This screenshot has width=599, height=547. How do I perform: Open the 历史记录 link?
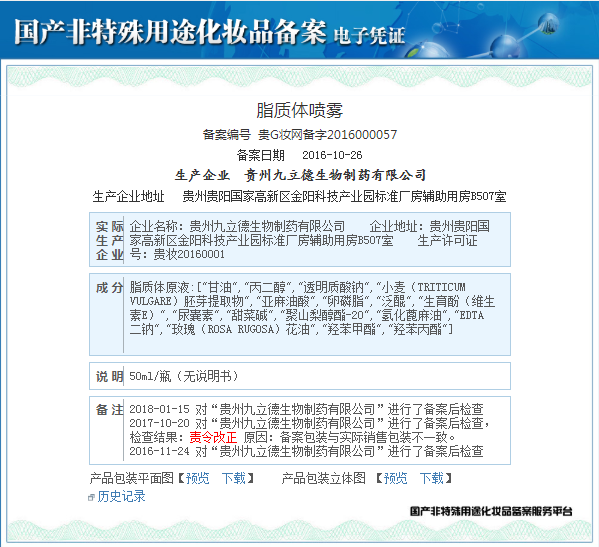[121, 496]
